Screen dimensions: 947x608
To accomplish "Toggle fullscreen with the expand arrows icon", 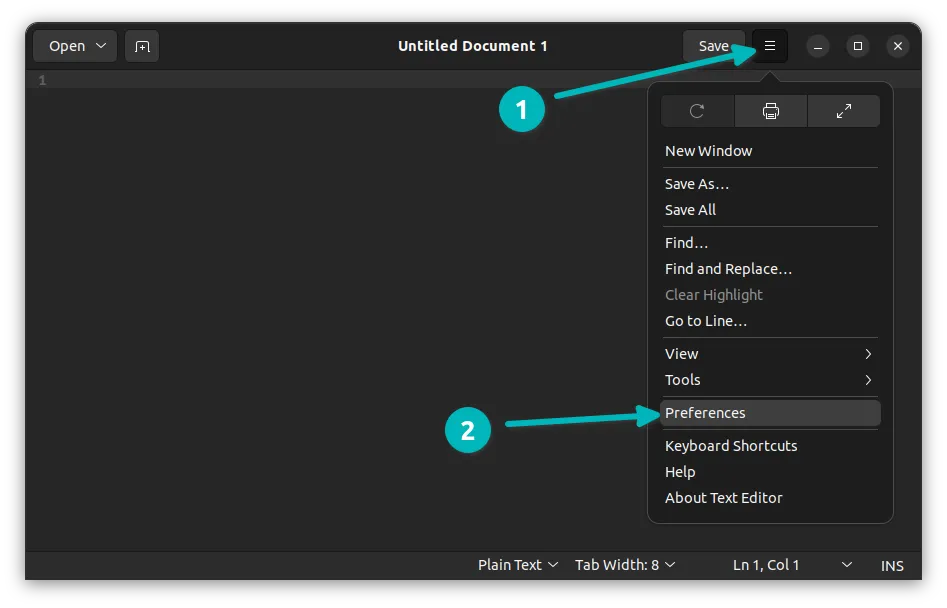I will 843,111.
